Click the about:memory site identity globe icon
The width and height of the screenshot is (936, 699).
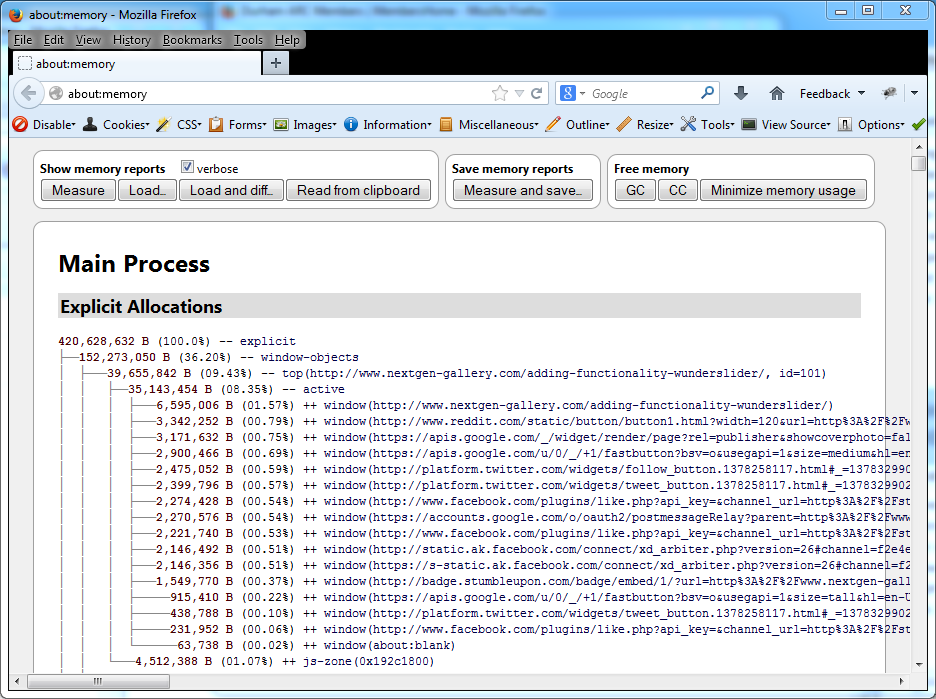[x=56, y=93]
